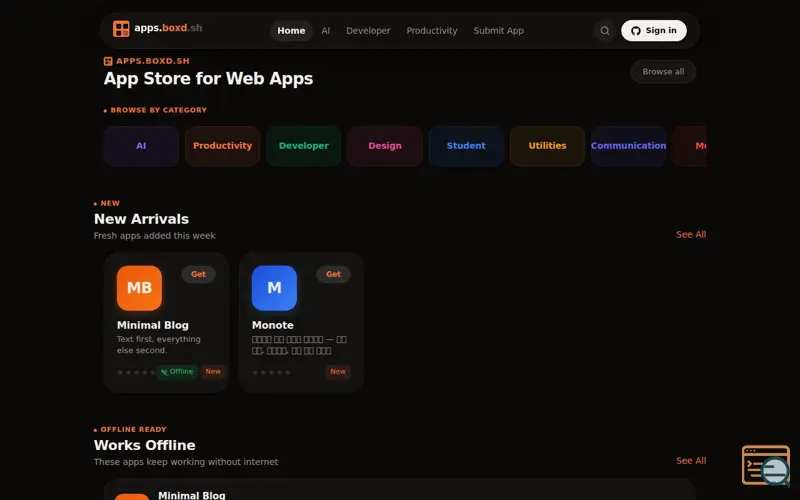Select the Student category tile
Screen dimensions: 800x500
[466, 146]
